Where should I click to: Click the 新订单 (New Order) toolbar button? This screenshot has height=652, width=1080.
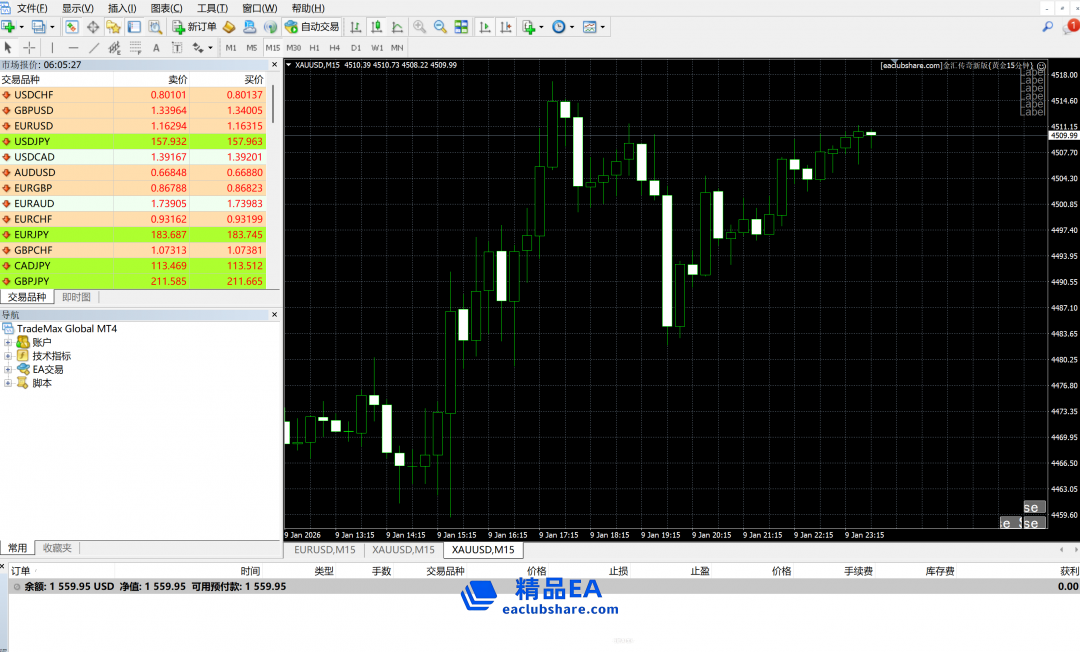click(194, 27)
